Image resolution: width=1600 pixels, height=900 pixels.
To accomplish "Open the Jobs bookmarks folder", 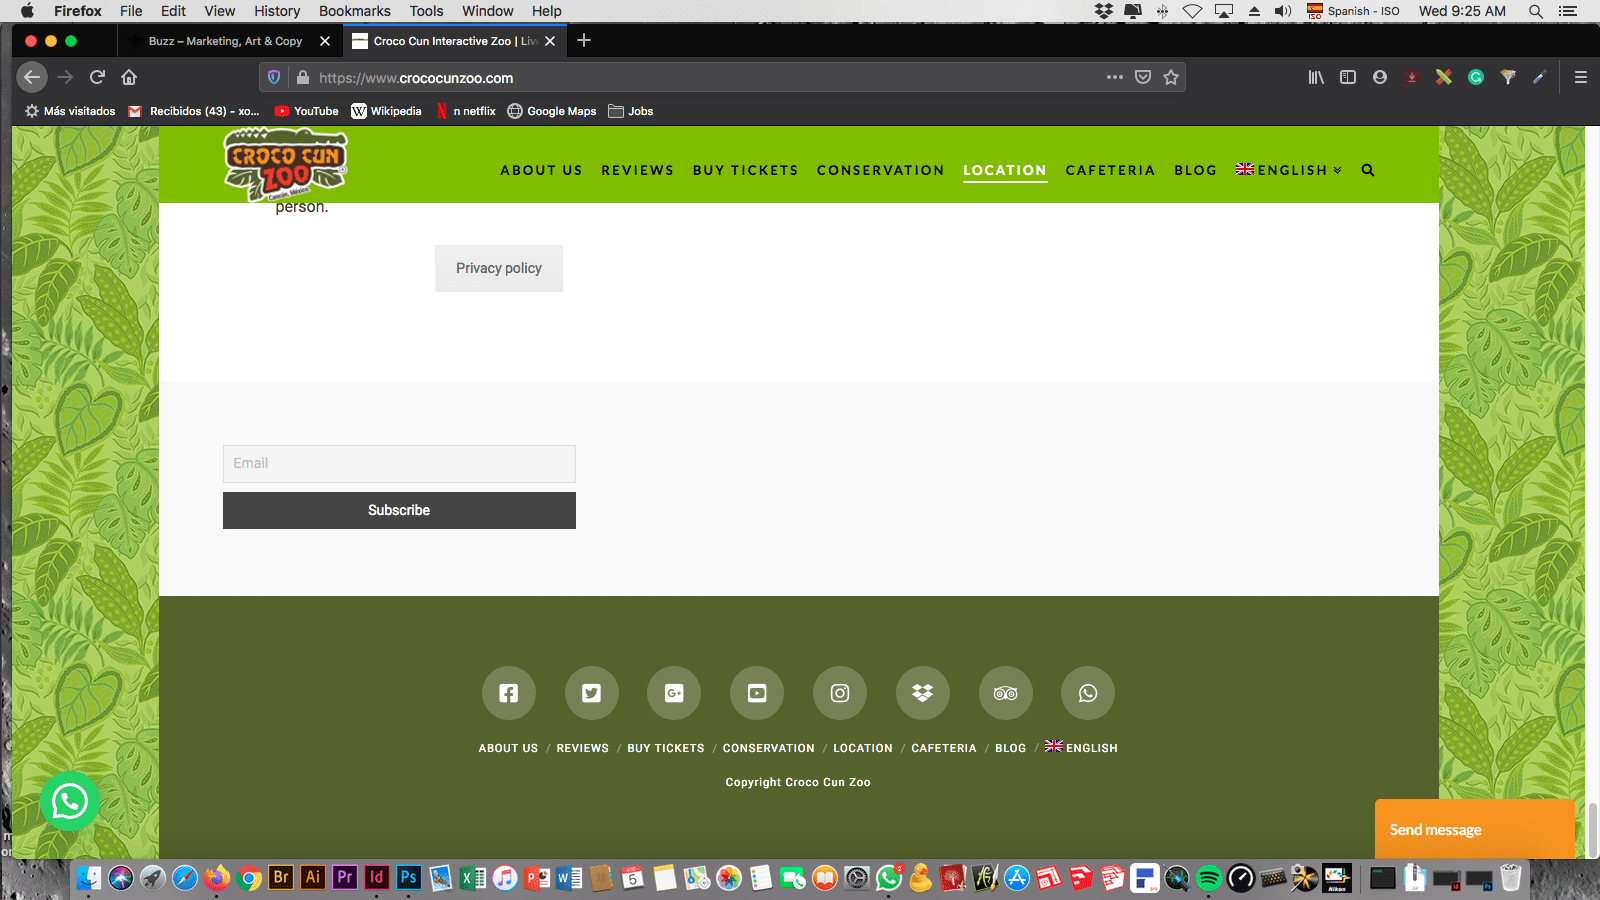I will tap(631, 111).
